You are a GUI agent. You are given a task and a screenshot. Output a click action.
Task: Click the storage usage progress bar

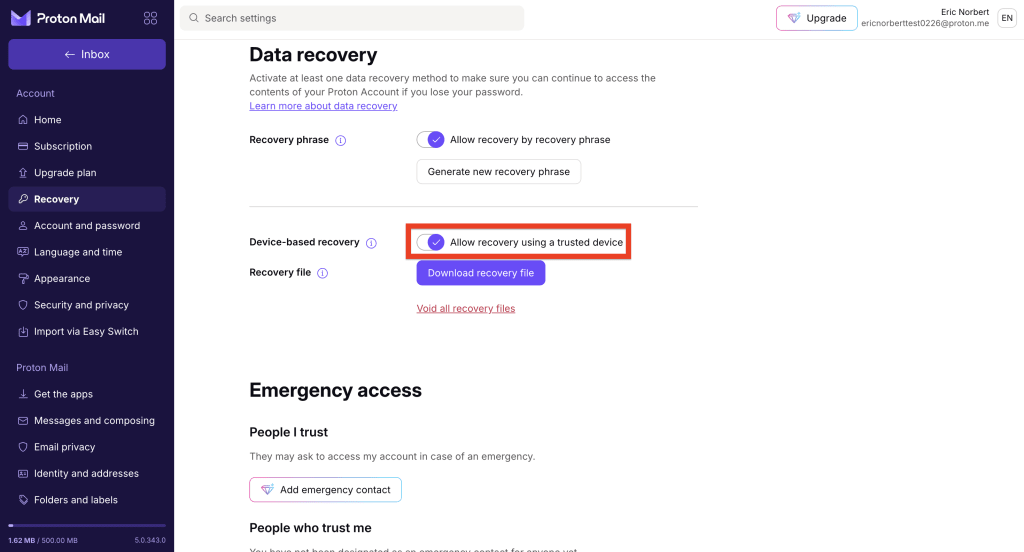(87, 525)
